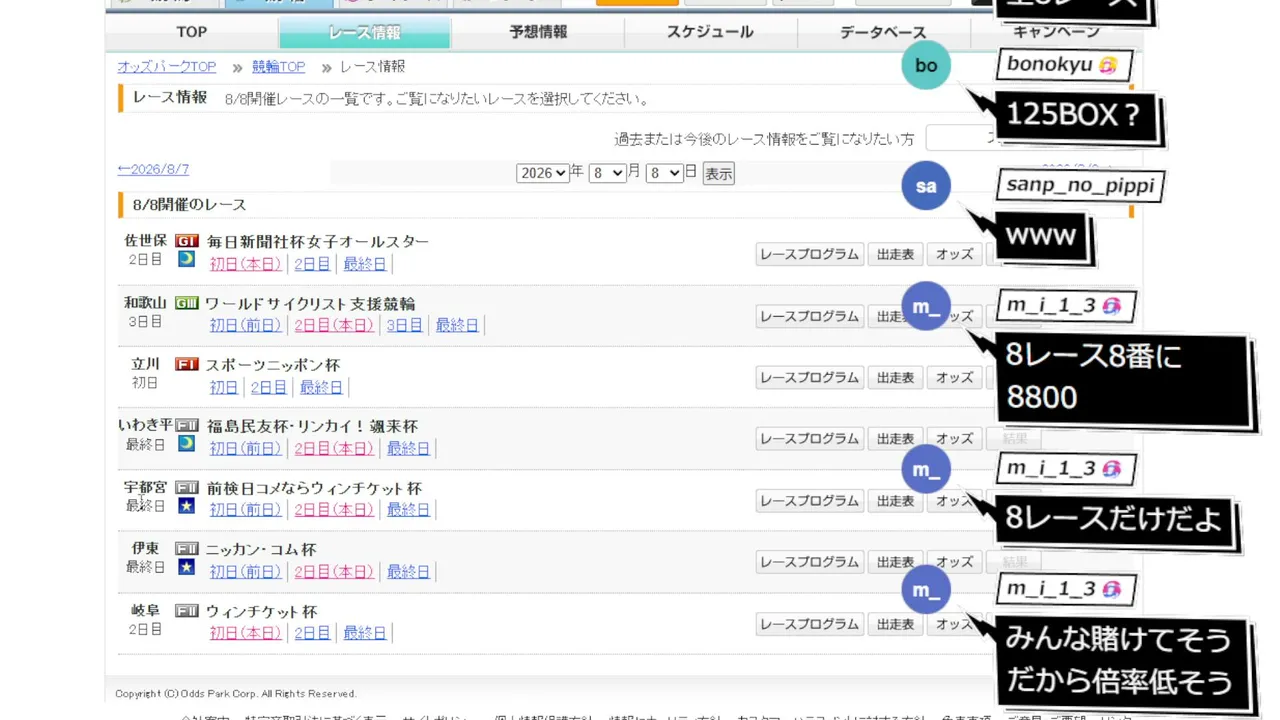The image size is (1280, 720).
Task: Select 最終日 link under 立川
Action: [322, 387]
